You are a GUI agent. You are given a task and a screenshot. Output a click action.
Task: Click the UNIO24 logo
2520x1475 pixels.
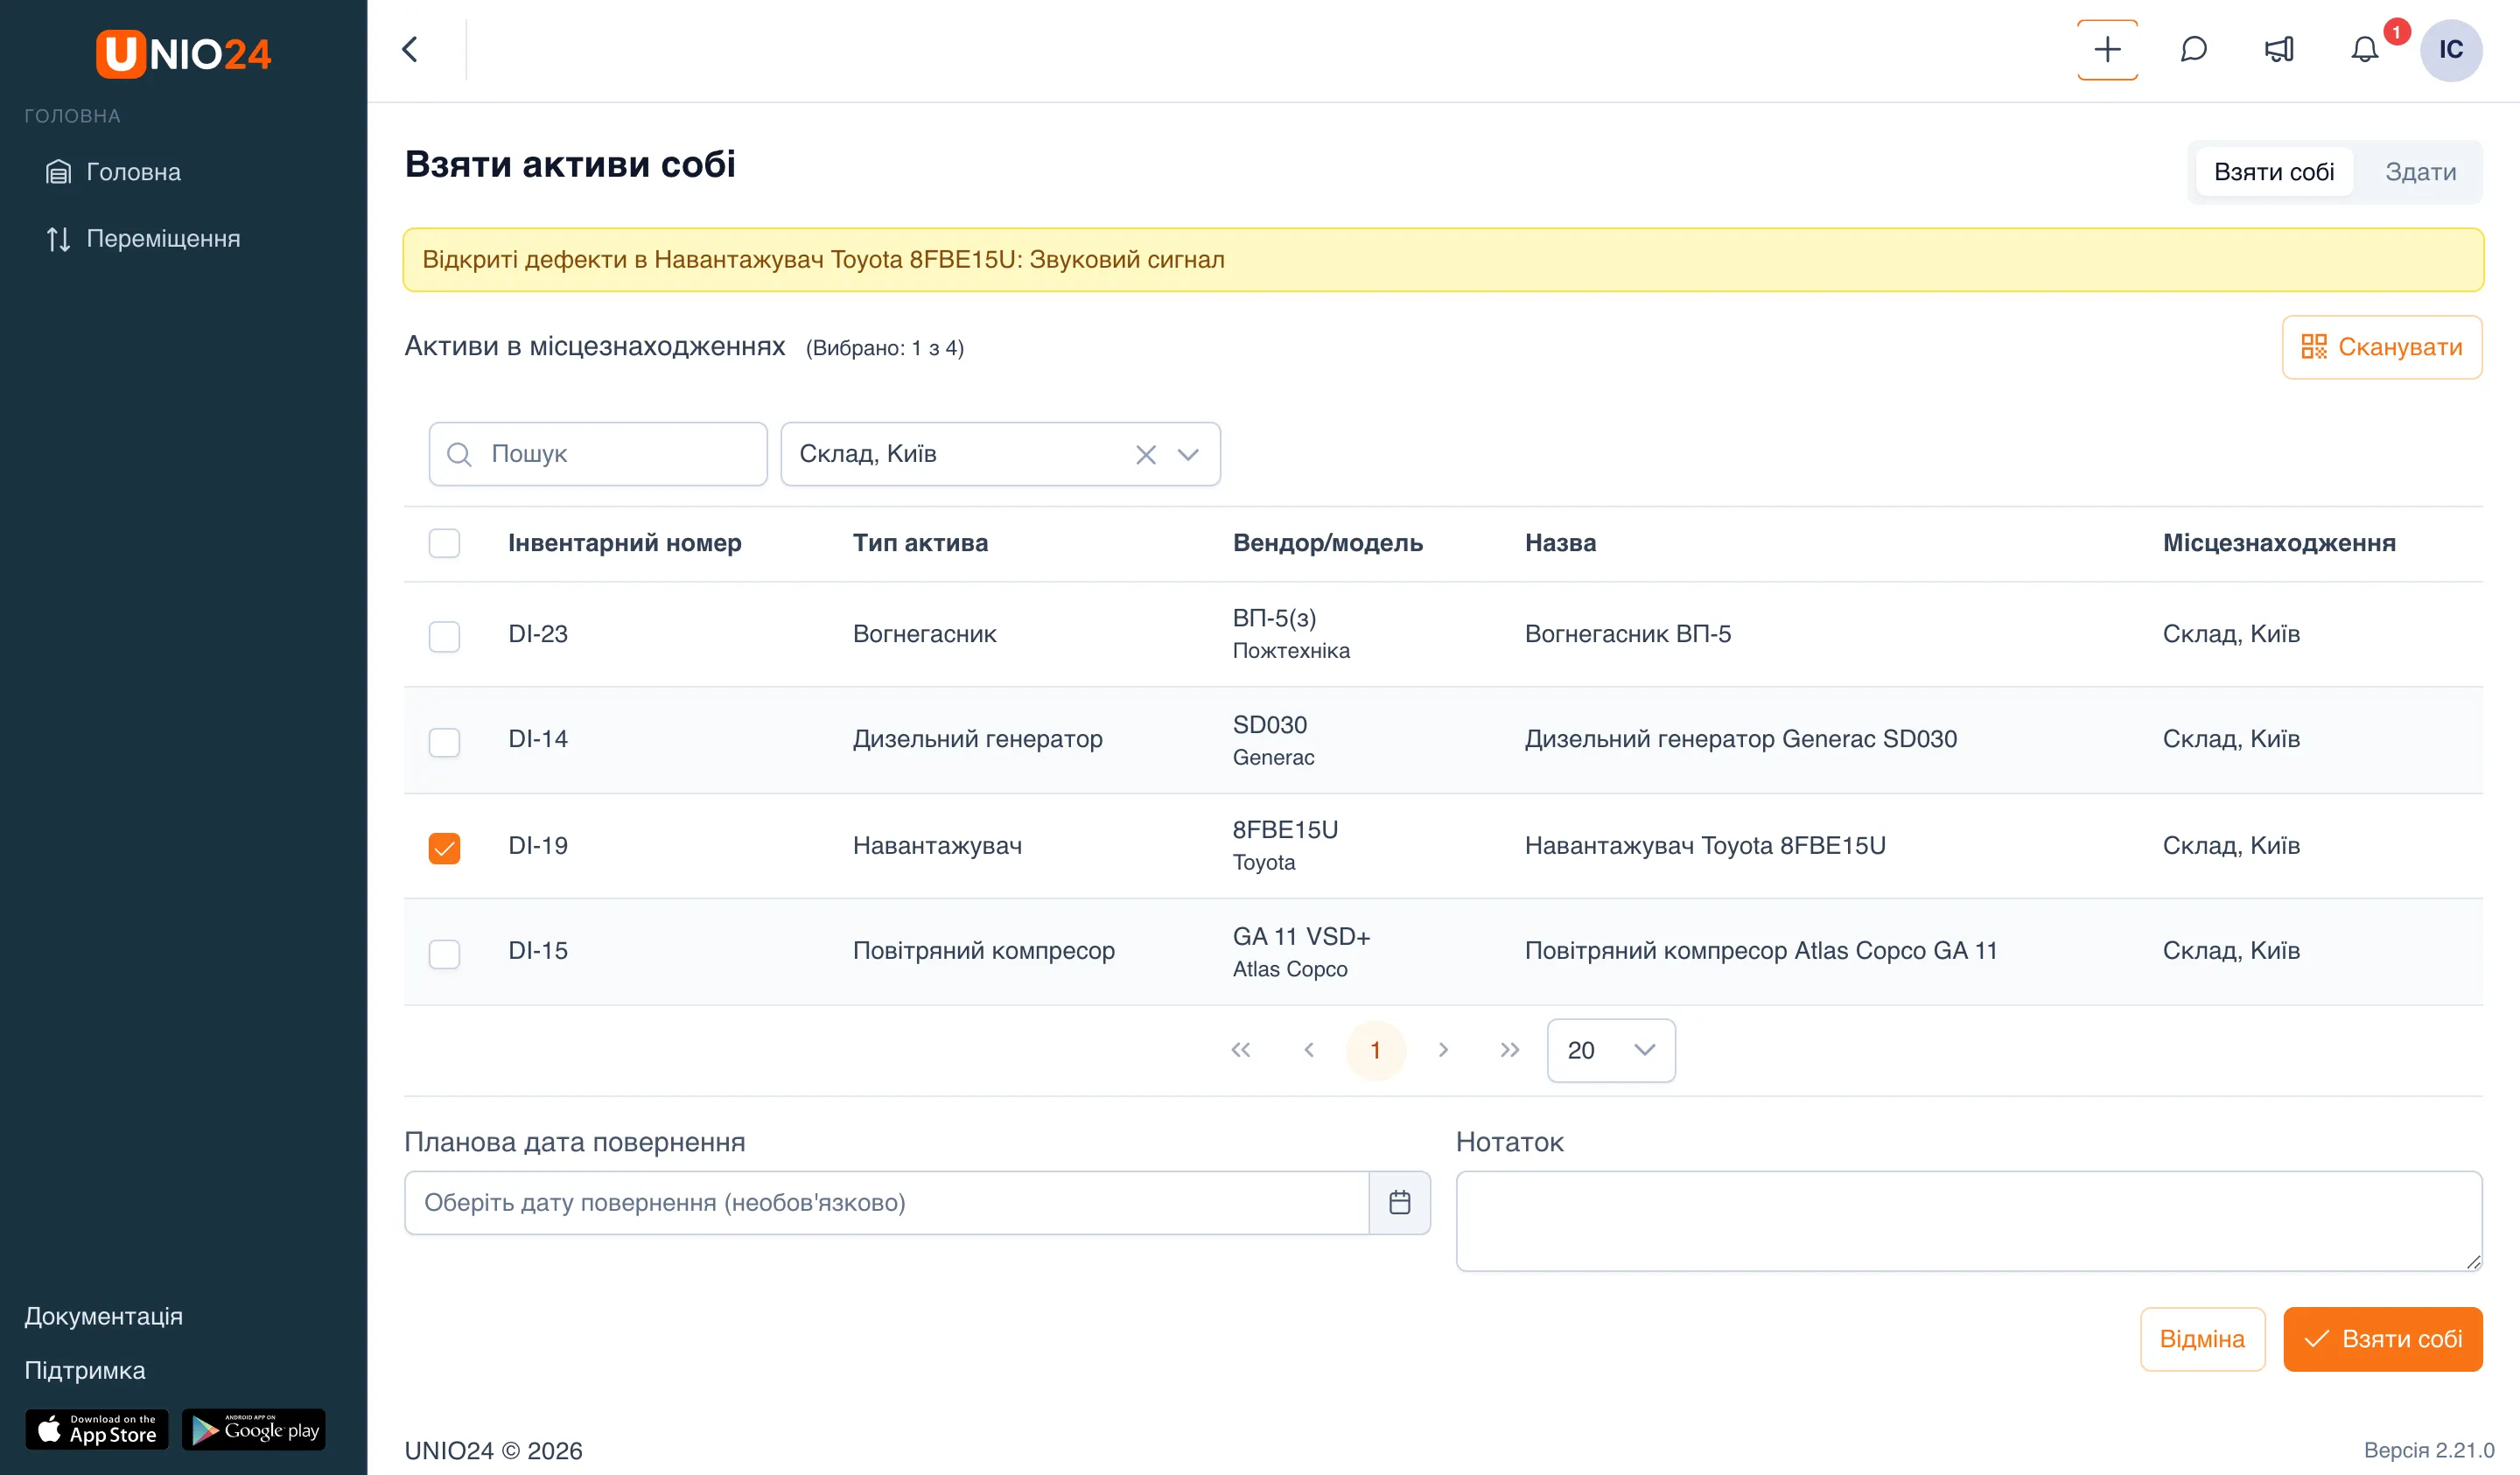coord(183,53)
